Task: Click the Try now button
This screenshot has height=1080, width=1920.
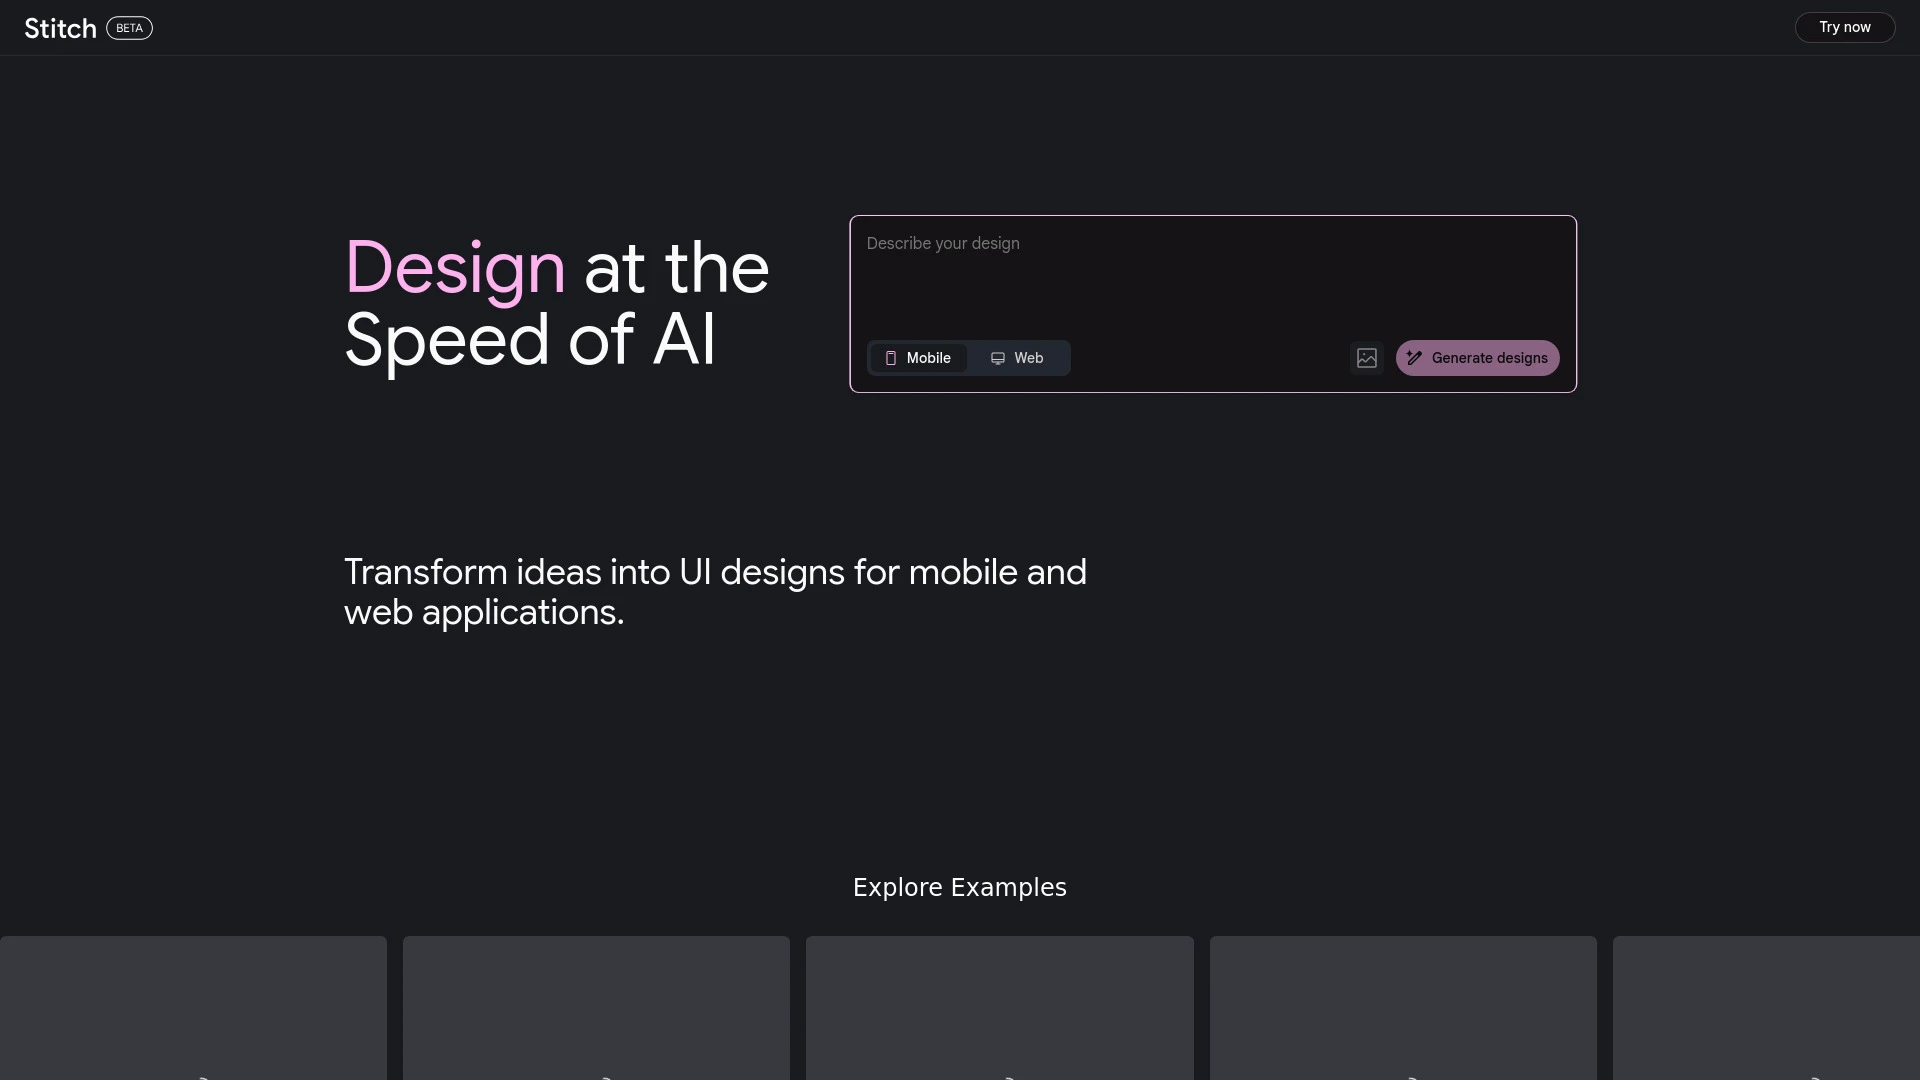Action: pyautogui.click(x=1844, y=27)
